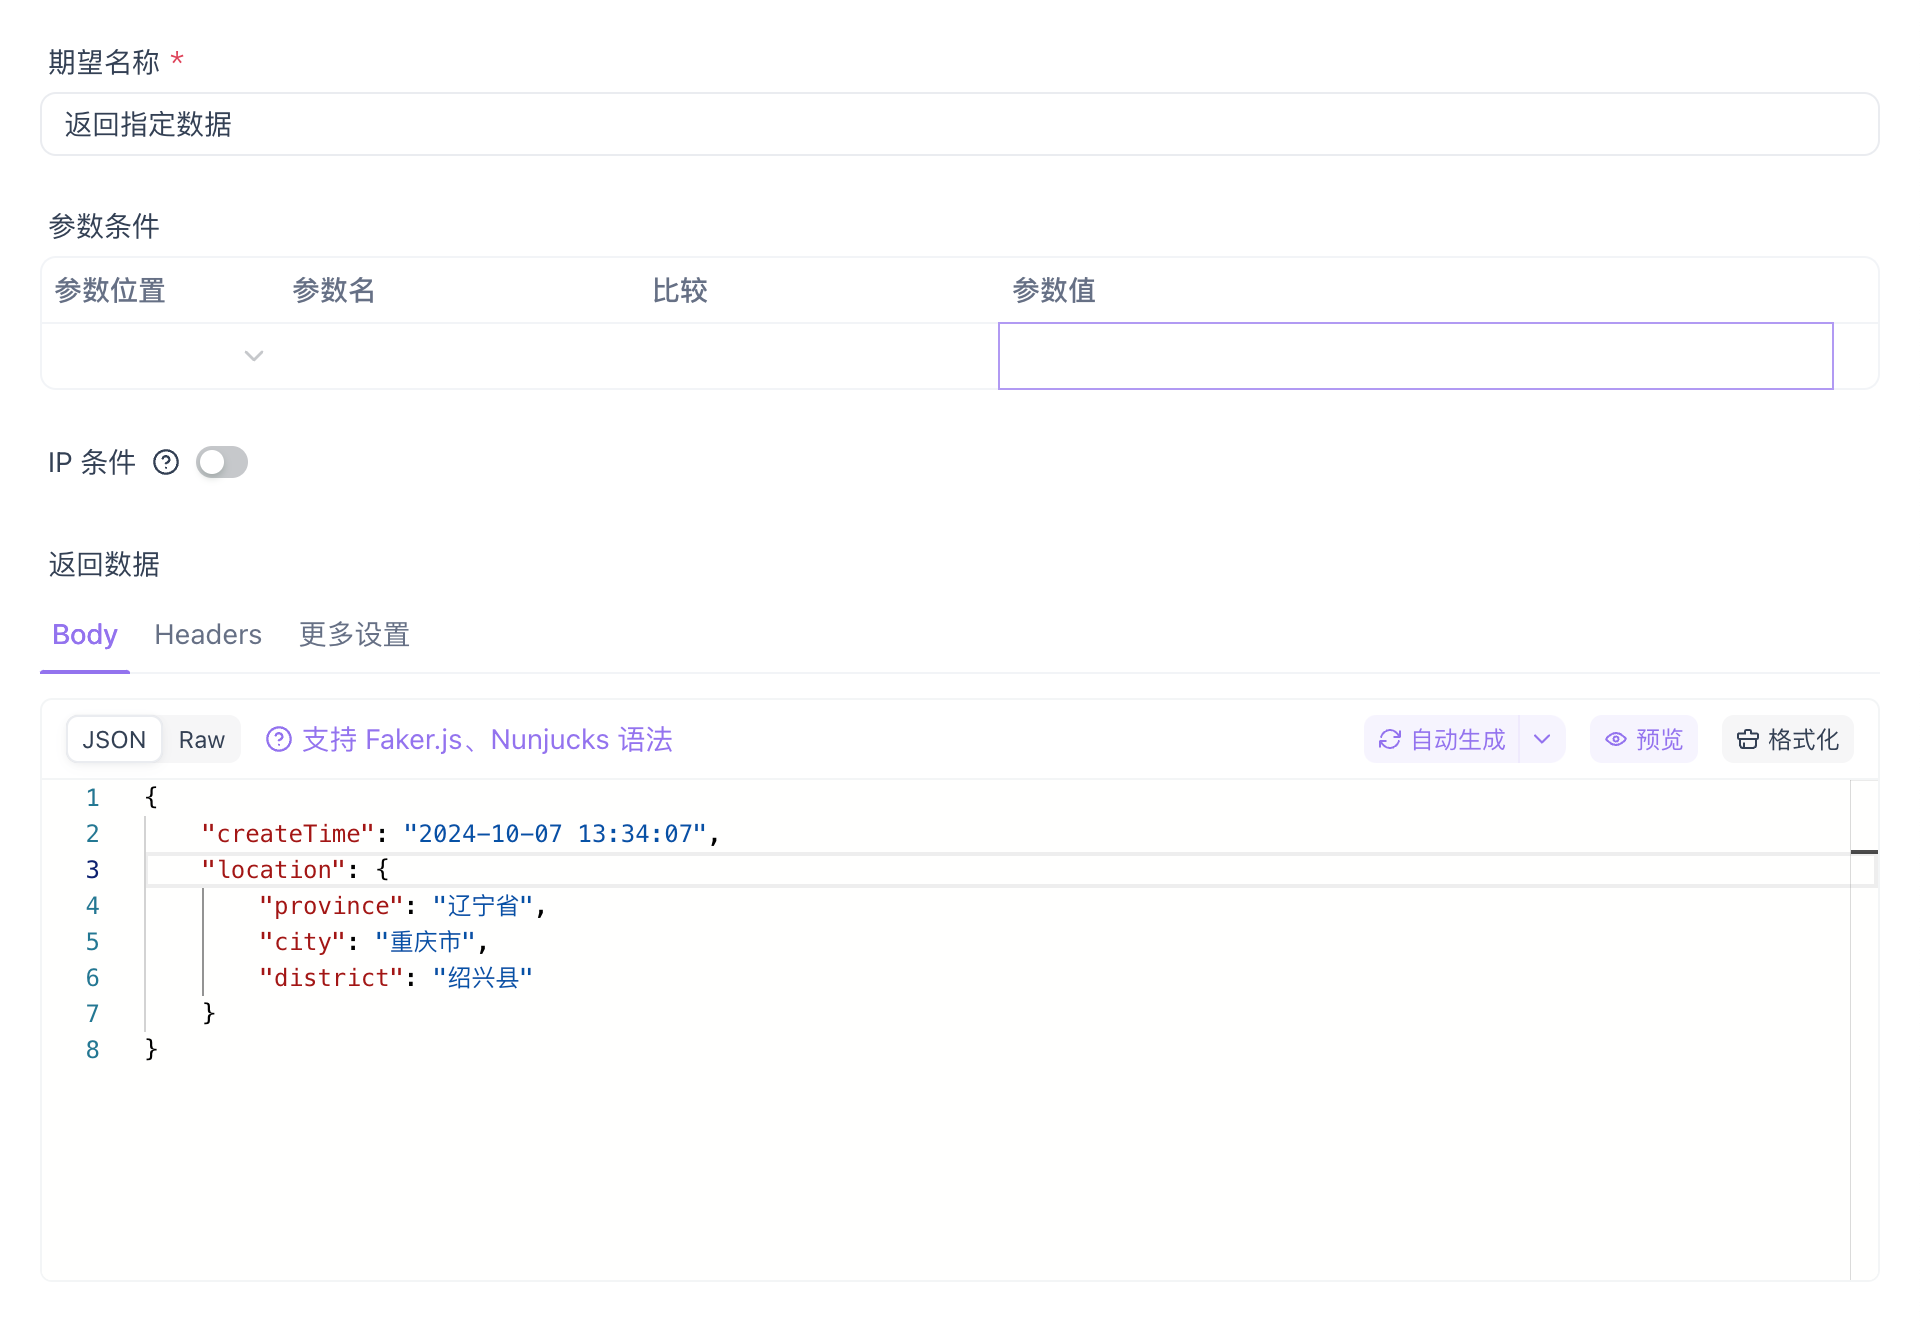This screenshot has width=1920, height=1334.
Task: Click line number 5 in code editor
Action: [92, 941]
